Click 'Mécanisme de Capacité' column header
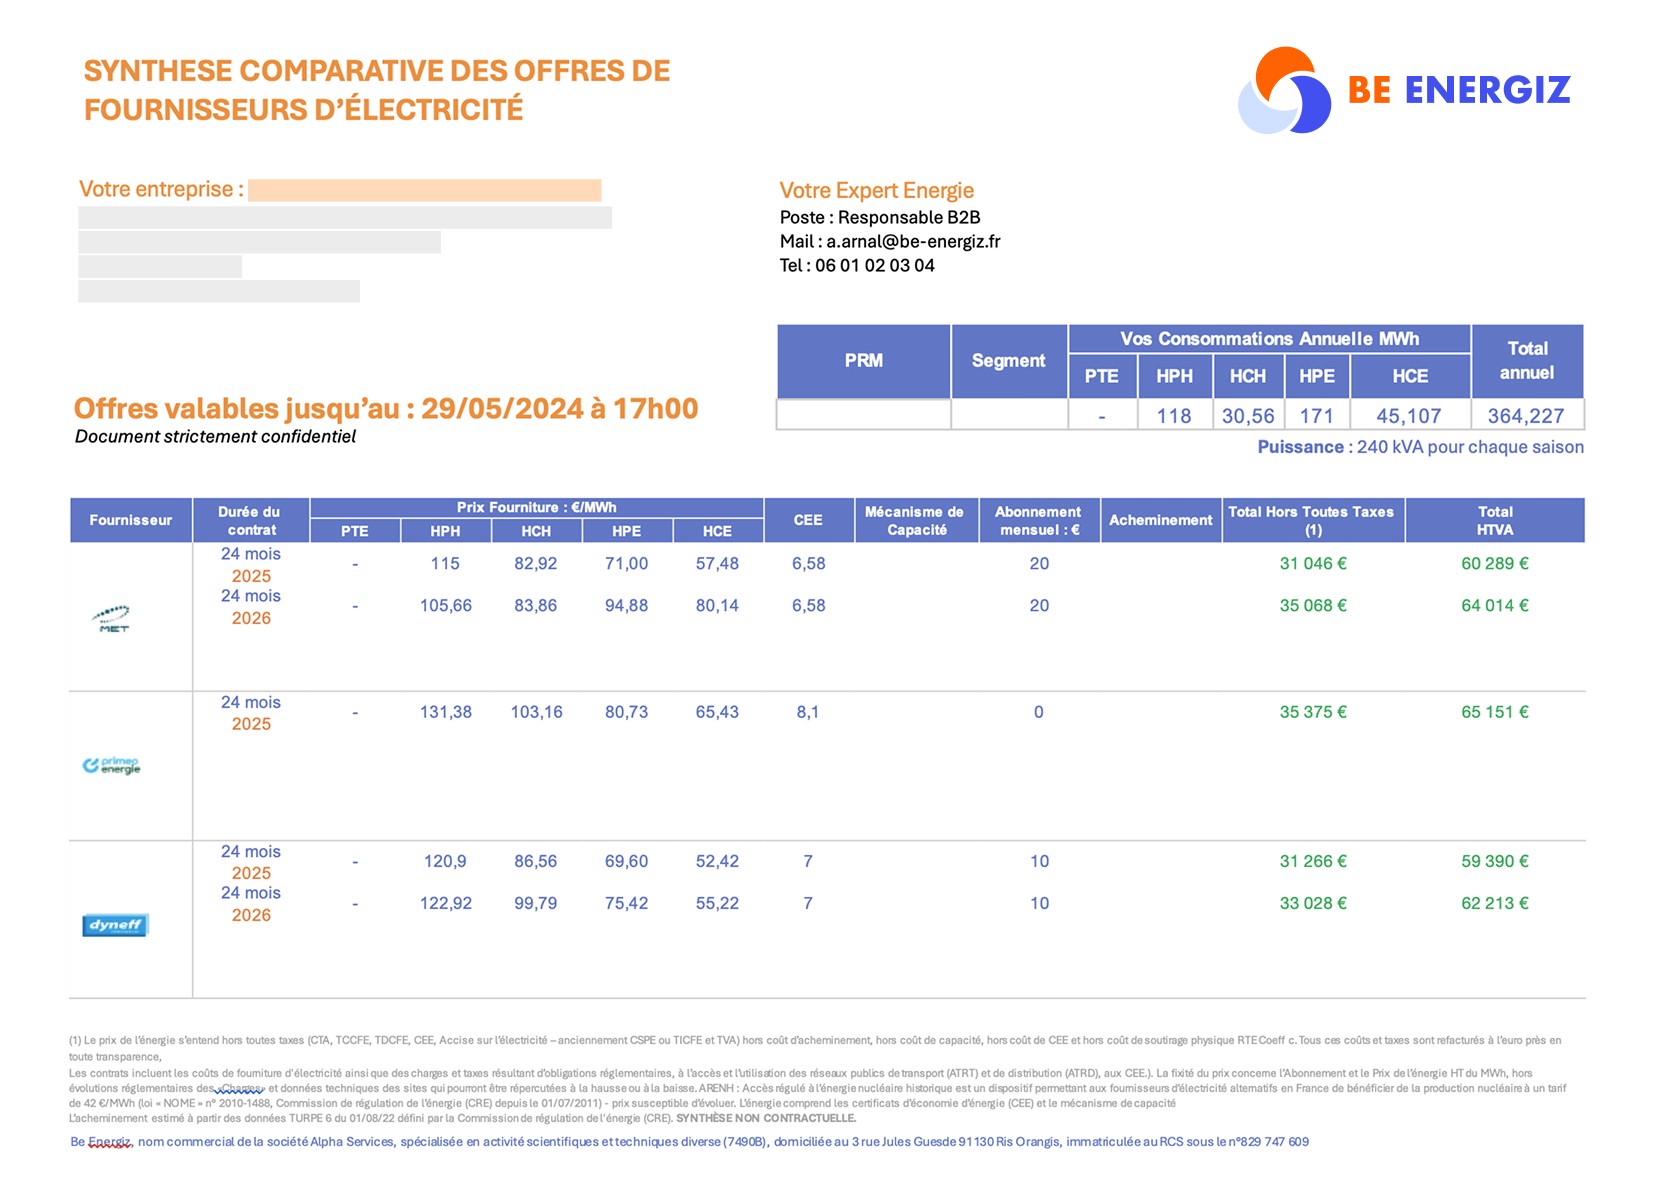 (916, 520)
